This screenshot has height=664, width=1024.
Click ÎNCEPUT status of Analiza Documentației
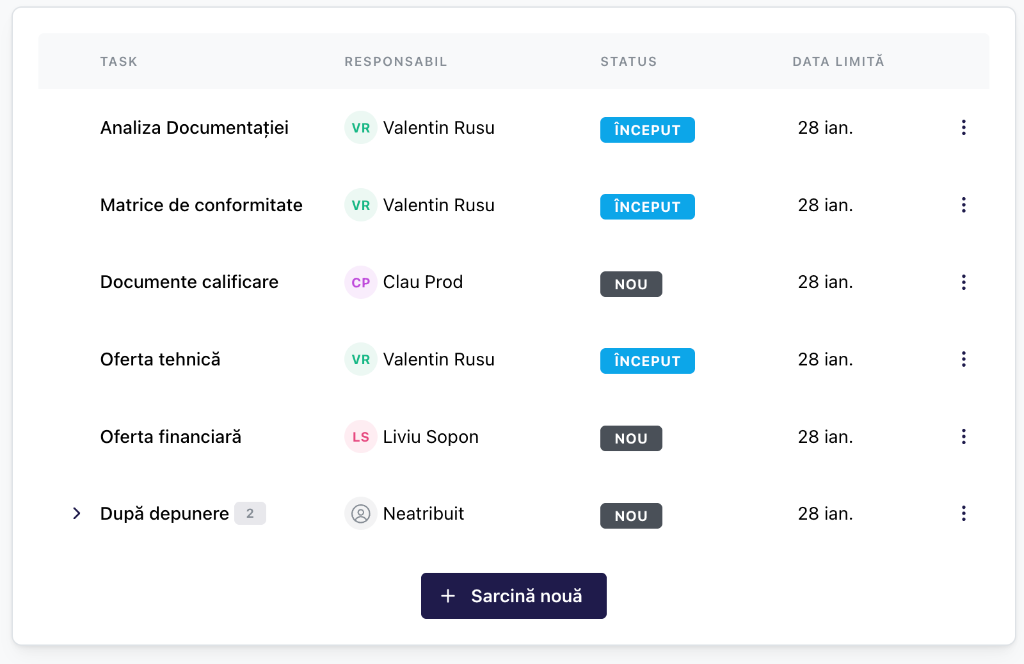pos(647,130)
